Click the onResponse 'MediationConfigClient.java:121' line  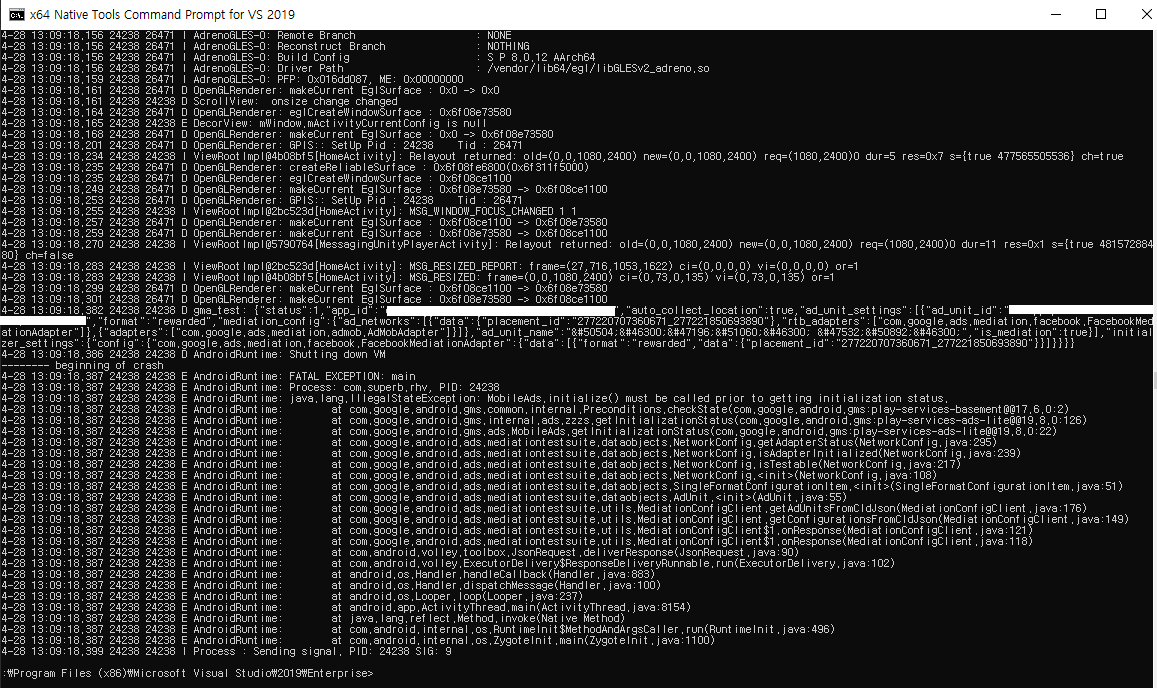(x=517, y=531)
